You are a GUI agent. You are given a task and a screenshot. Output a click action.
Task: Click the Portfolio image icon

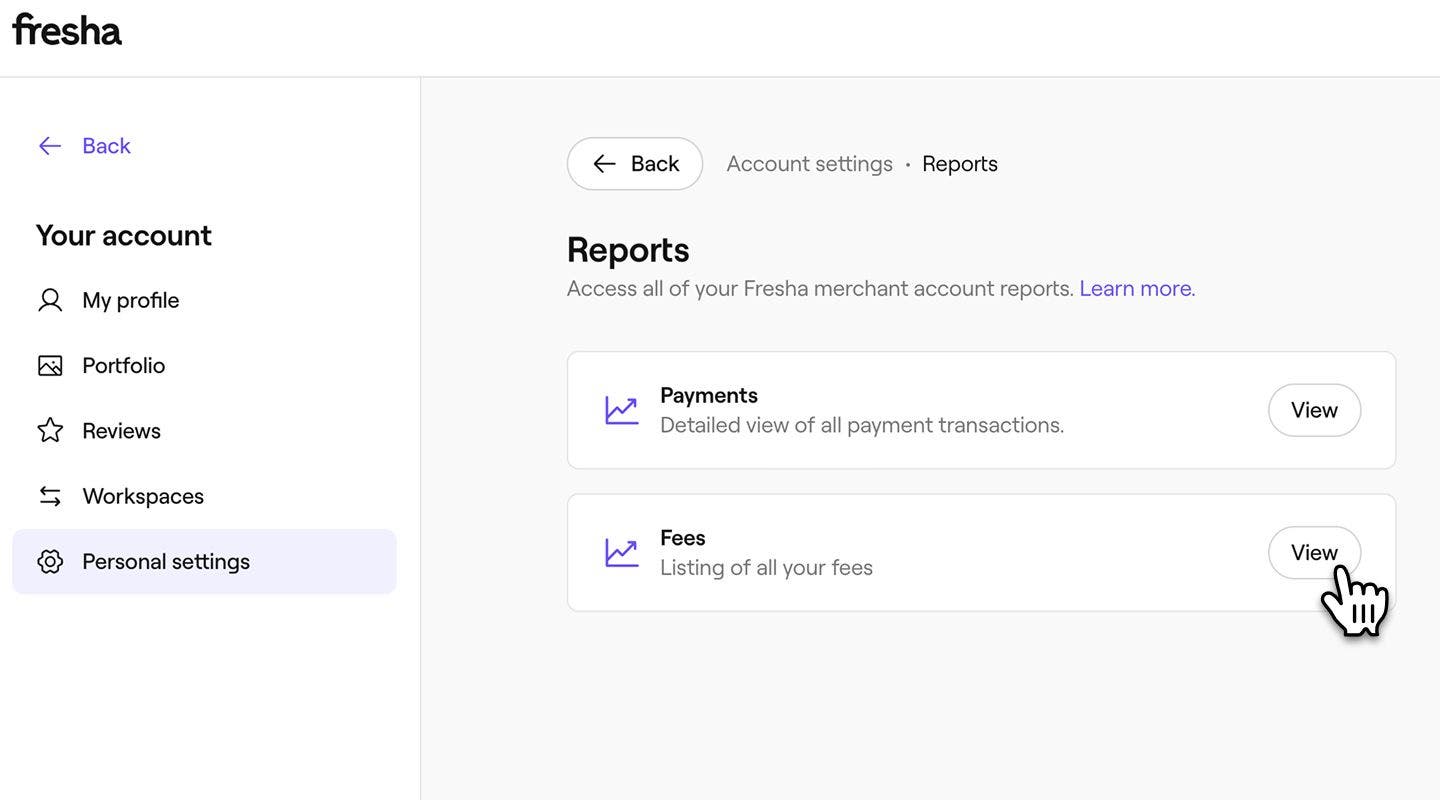click(x=50, y=366)
